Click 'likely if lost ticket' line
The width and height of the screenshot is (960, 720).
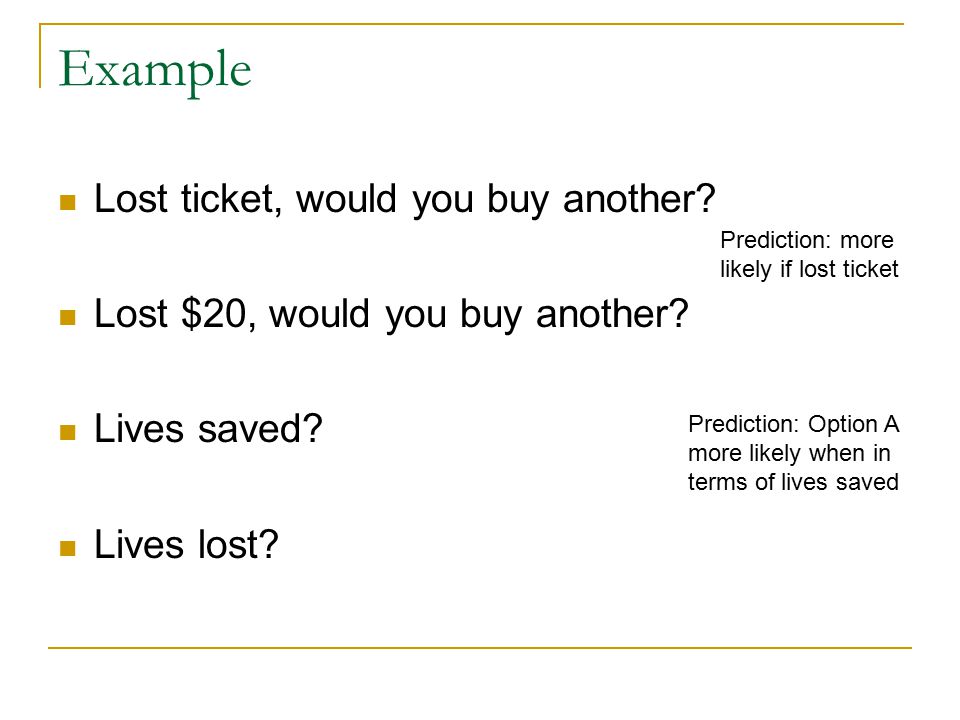(x=809, y=269)
